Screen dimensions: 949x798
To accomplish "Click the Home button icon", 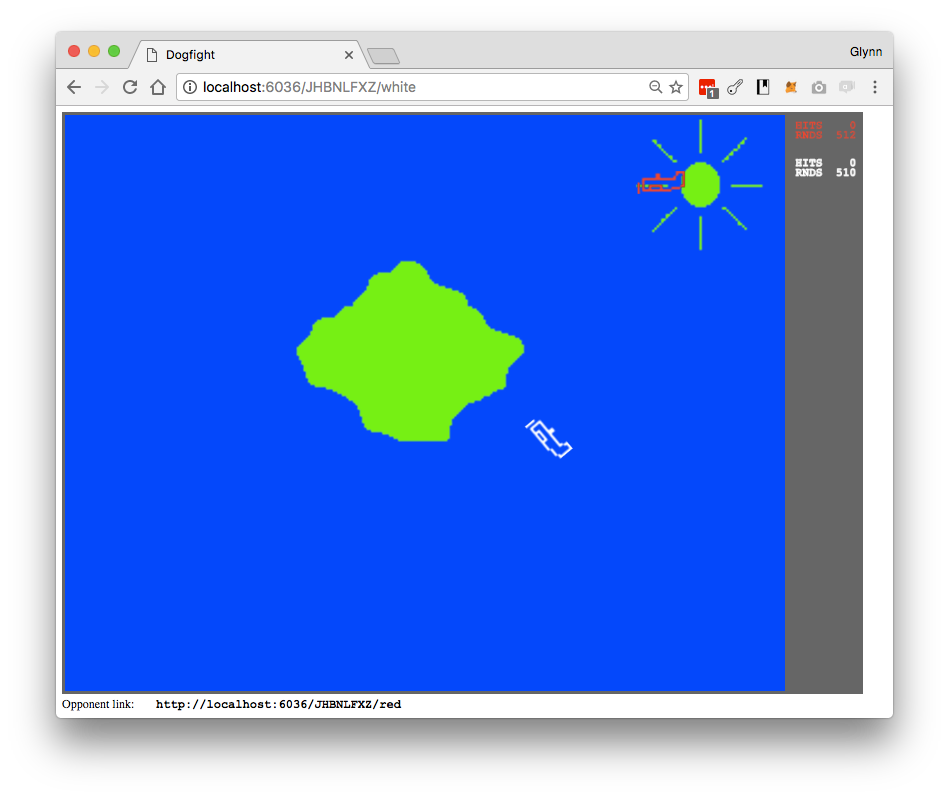I will pos(157,87).
